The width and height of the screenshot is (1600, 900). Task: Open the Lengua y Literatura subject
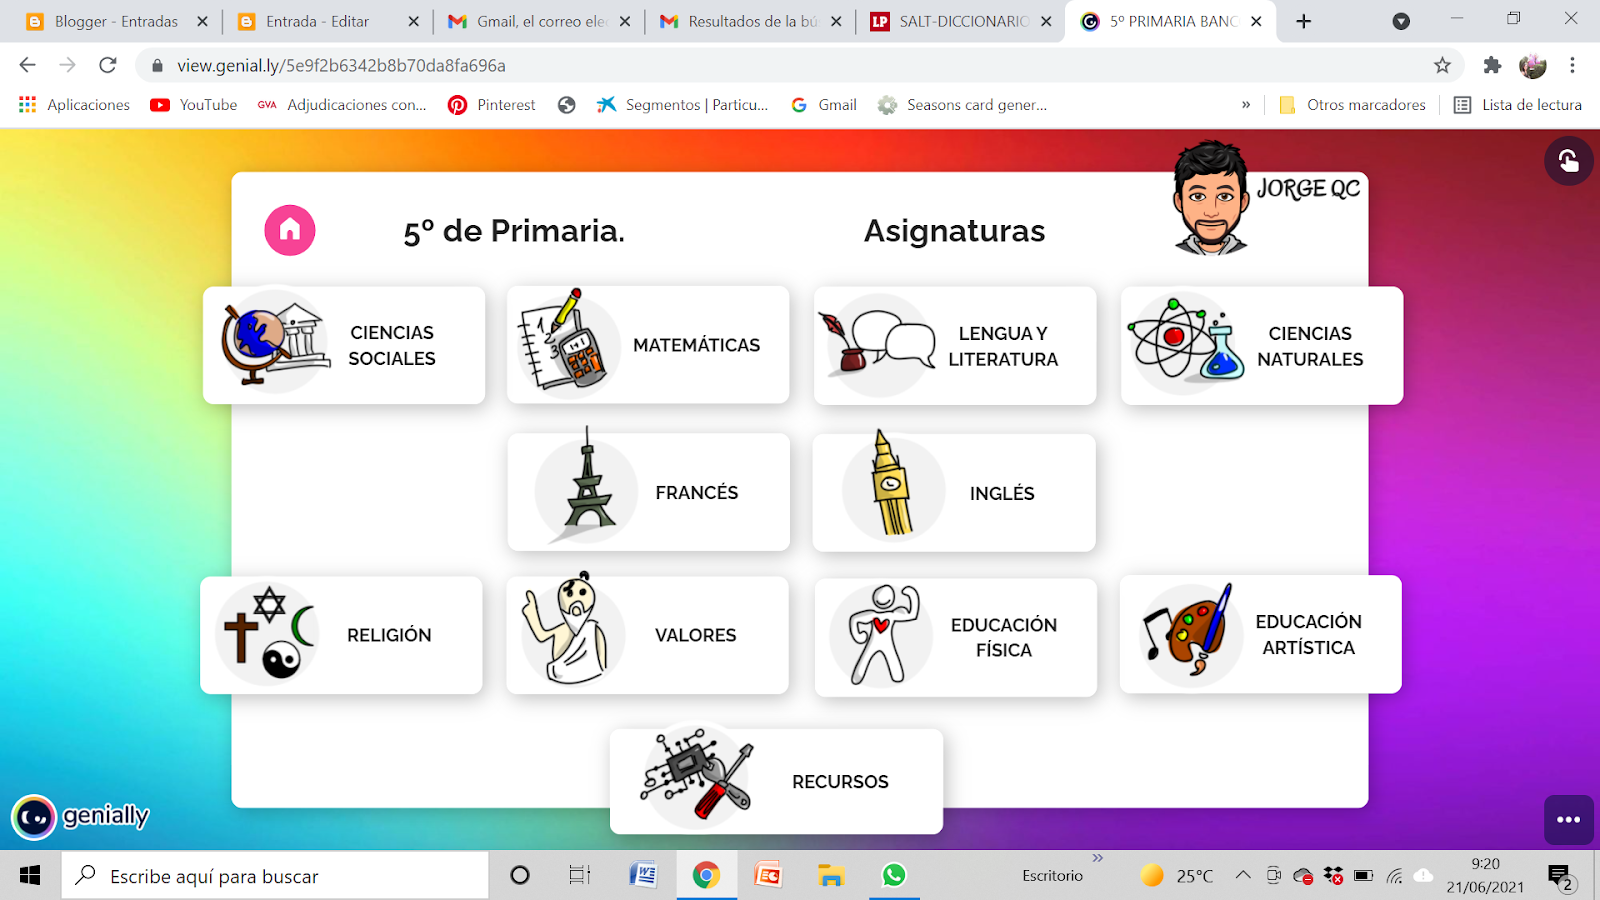pyautogui.click(x=955, y=346)
